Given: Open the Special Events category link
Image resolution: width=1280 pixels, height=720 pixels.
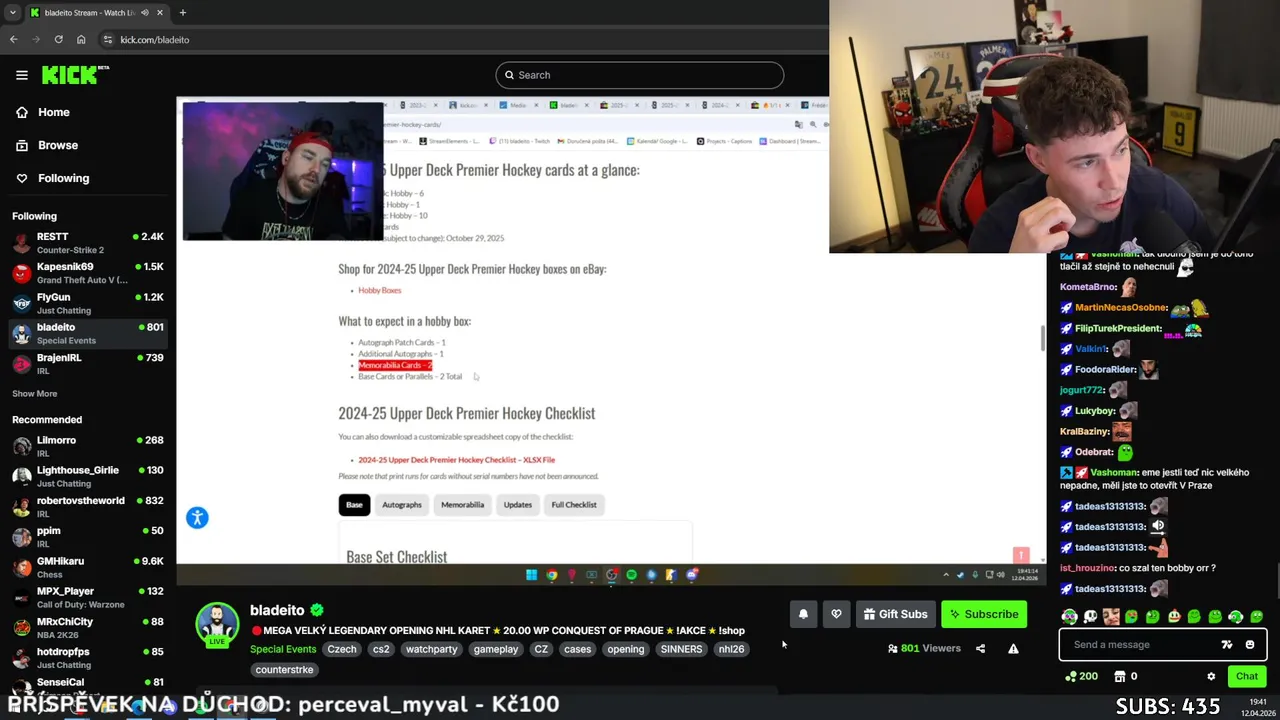Looking at the screenshot, I should [283, 649].
